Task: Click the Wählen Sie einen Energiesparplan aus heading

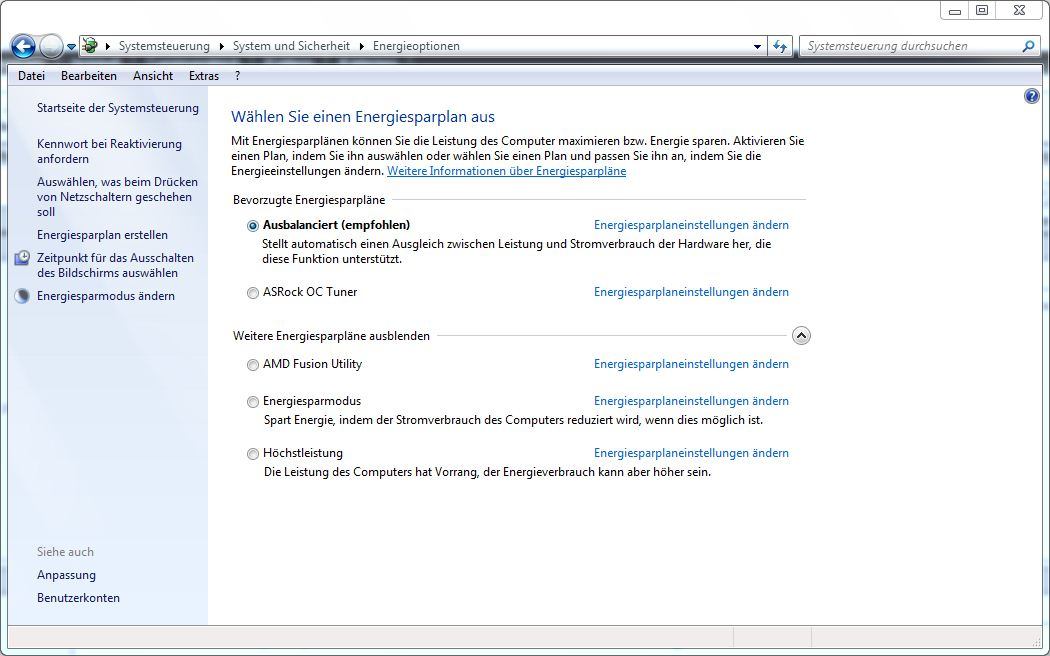Action: click(x=363, y=116)
